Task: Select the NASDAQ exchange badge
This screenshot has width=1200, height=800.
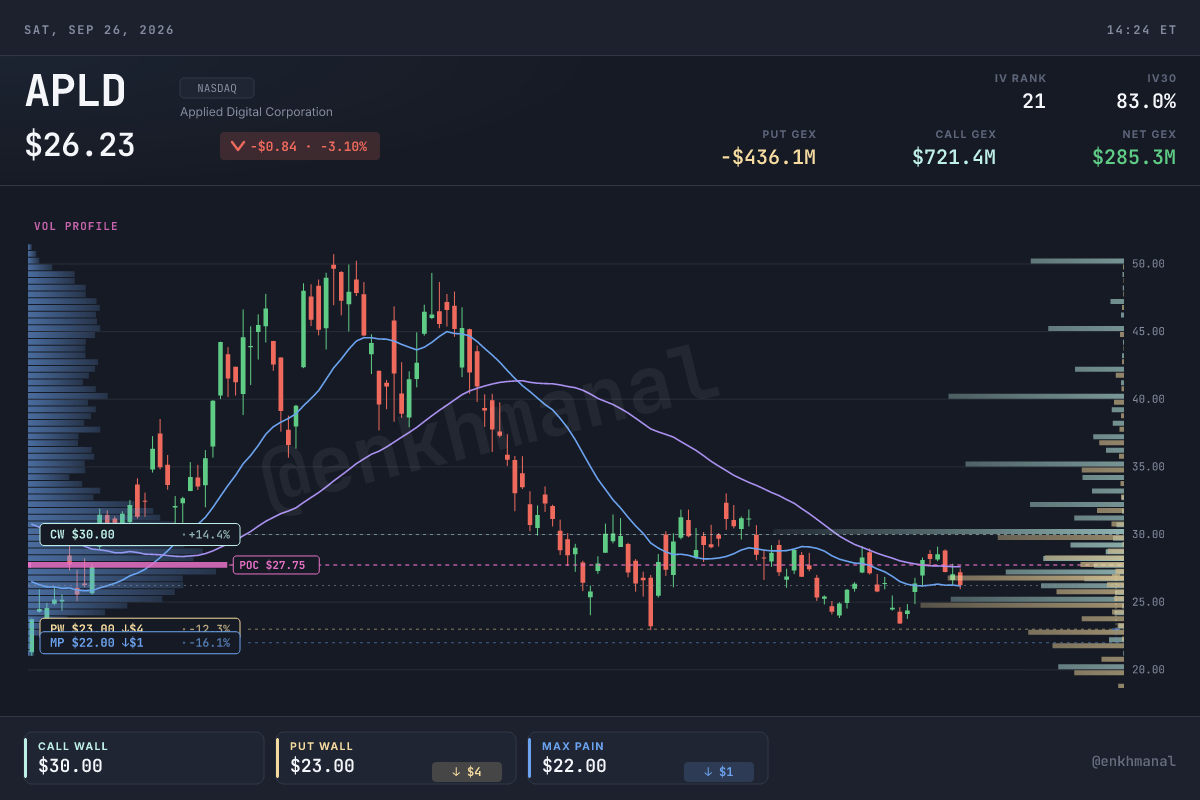Action: pyautogui.click(x=217, y=88)
